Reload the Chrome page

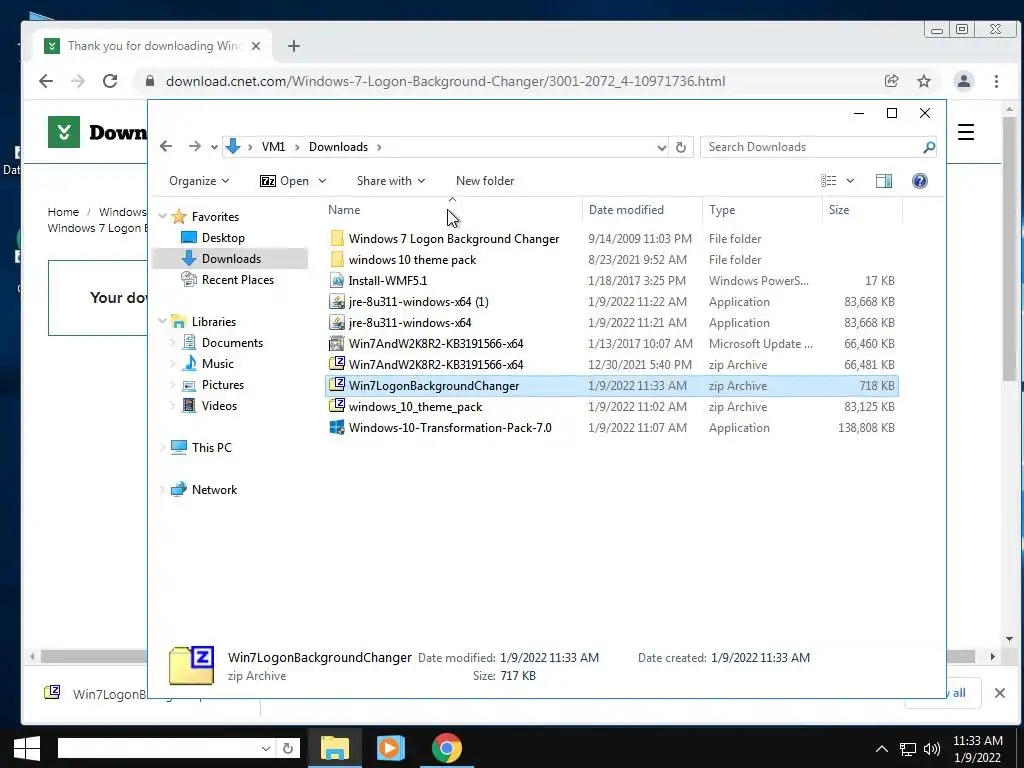click(x=110, y=81)
